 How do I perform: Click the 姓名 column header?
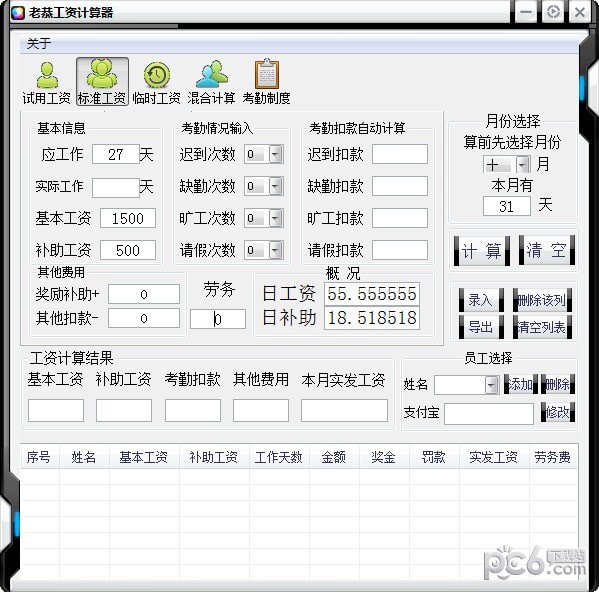click(84, 457)
